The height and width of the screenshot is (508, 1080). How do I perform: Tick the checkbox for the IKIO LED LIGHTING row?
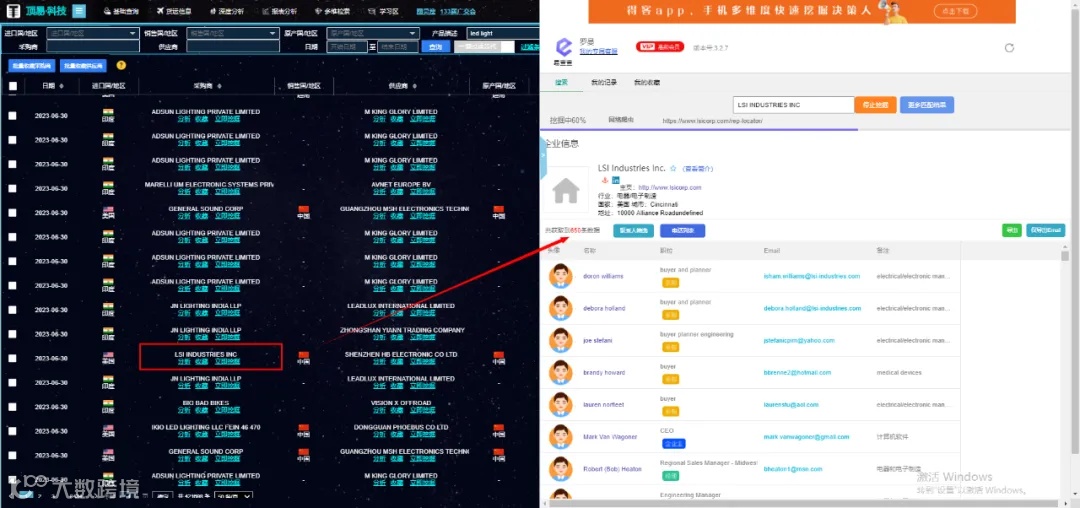[x=12, y=431]
